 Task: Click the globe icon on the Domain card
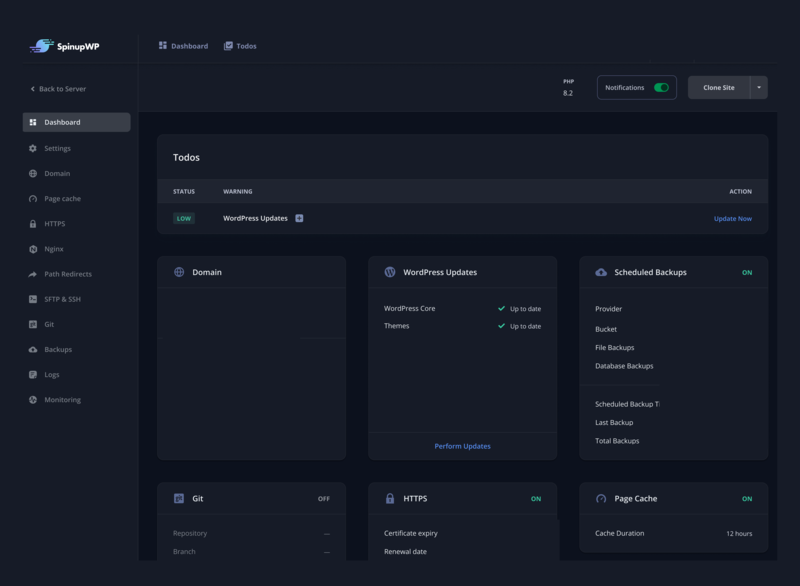tap(179, 272)
